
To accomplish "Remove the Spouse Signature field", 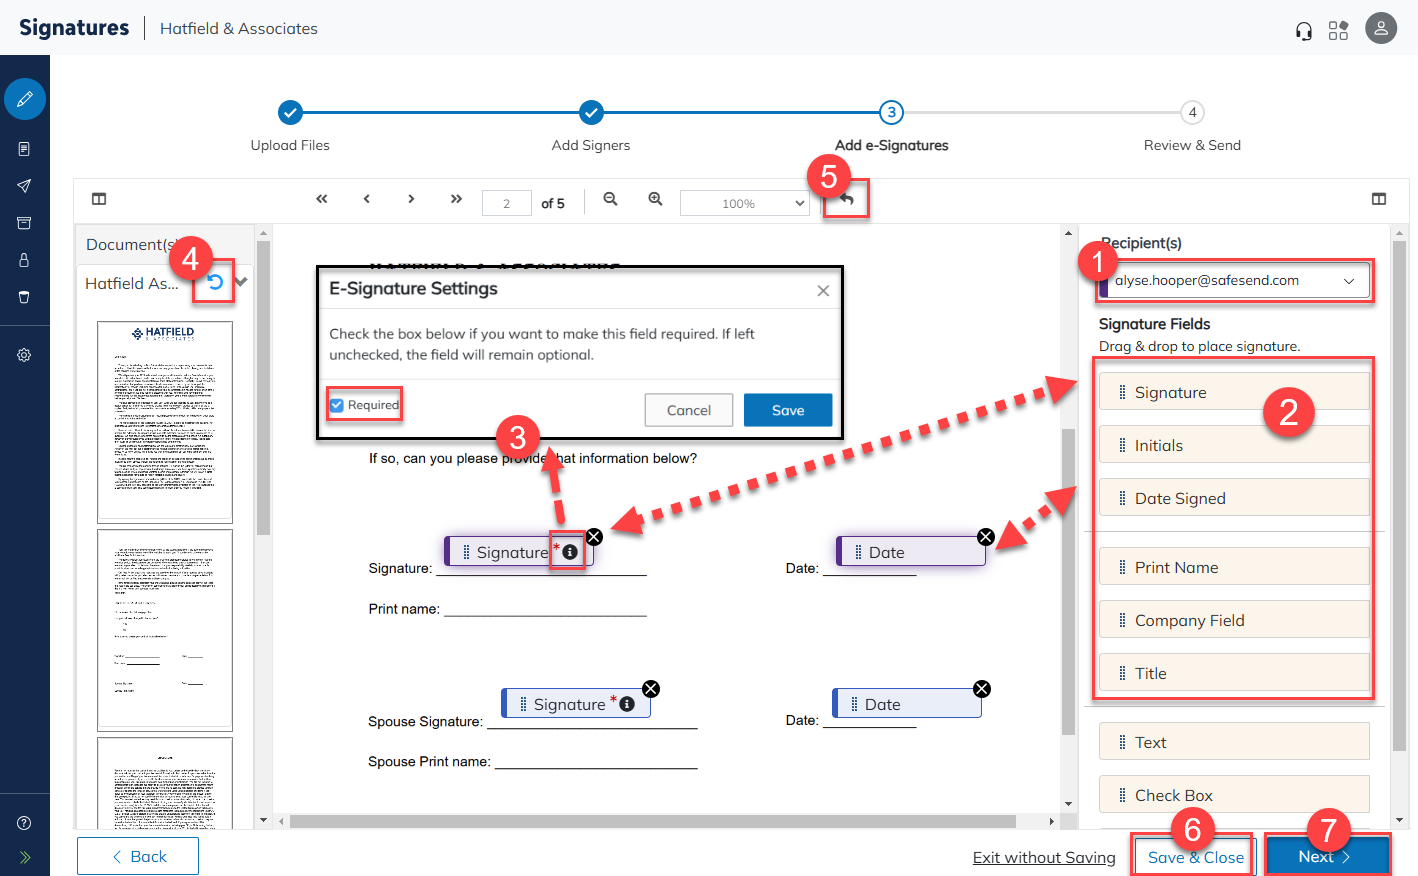I will tap(651, 689).
